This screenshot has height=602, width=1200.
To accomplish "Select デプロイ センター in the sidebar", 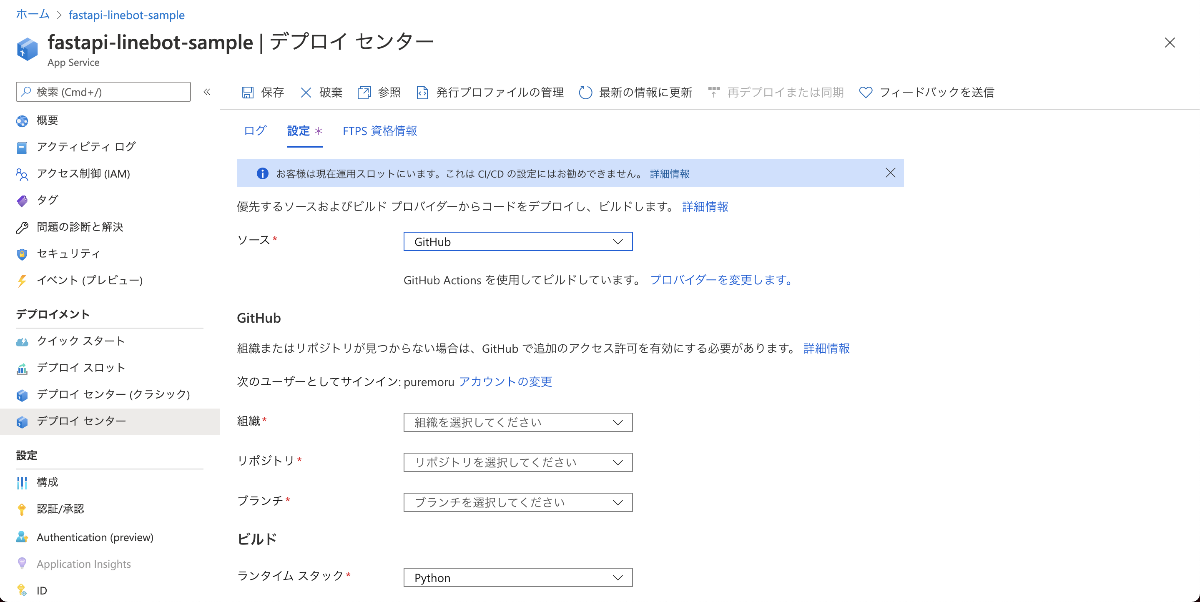I will click(110, 421).
